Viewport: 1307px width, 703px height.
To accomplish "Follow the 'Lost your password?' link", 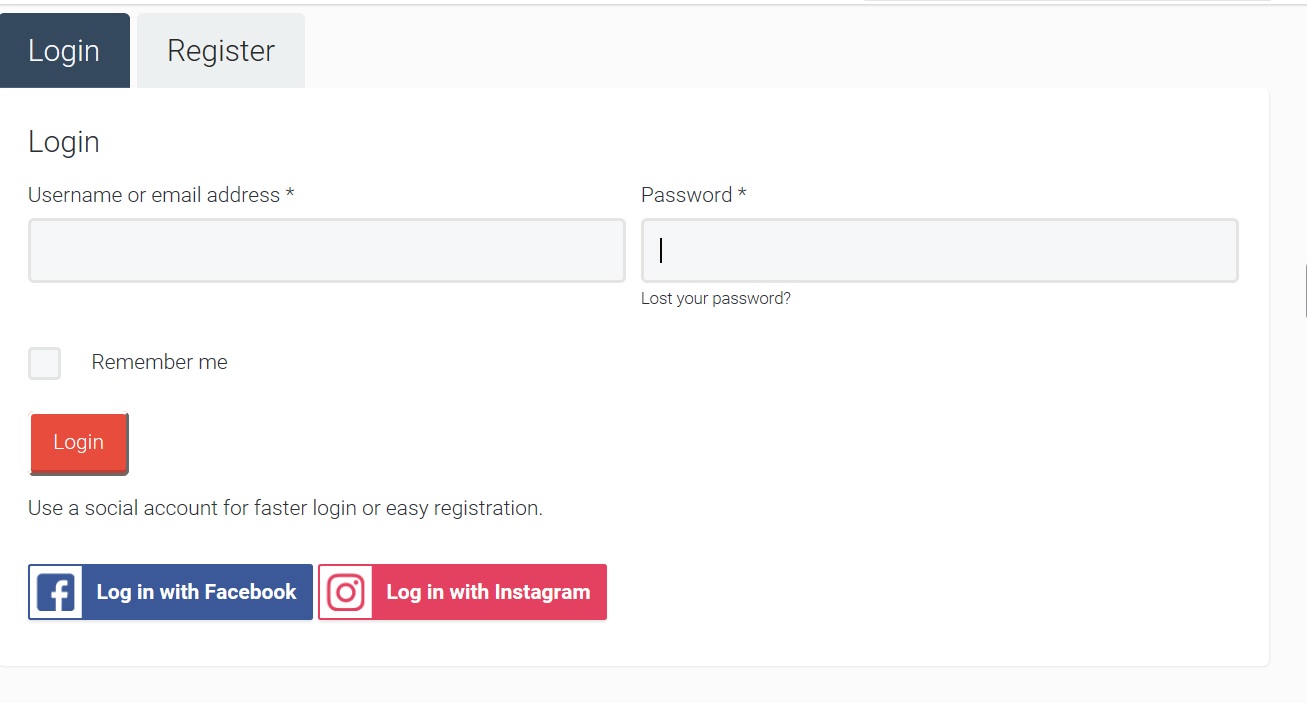I will (715, 299).
